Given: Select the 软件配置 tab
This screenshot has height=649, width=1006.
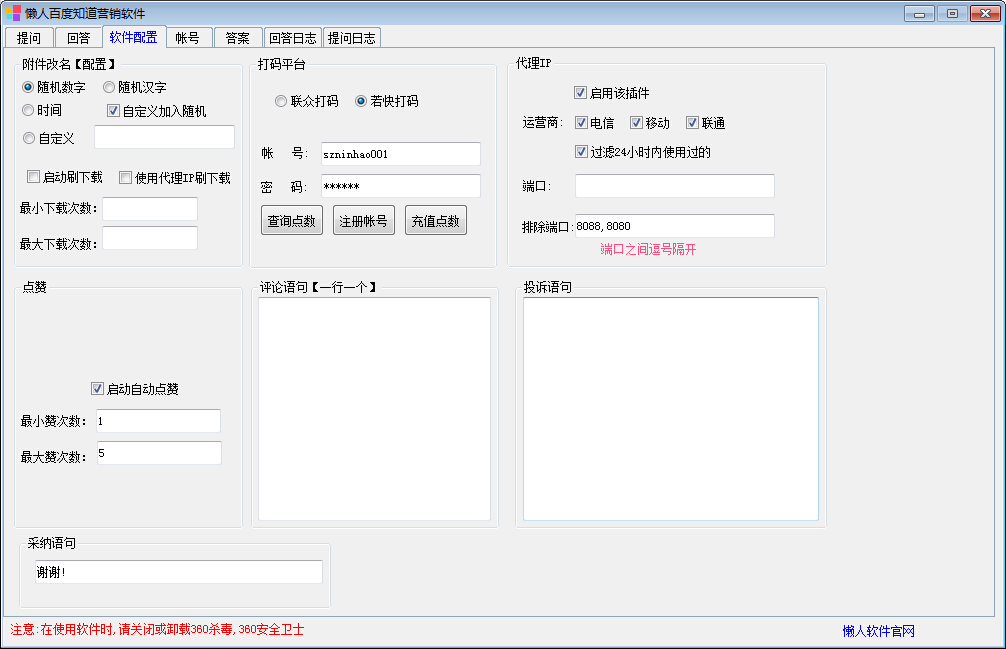Looking at the screenshot, I should pos(133,37).
